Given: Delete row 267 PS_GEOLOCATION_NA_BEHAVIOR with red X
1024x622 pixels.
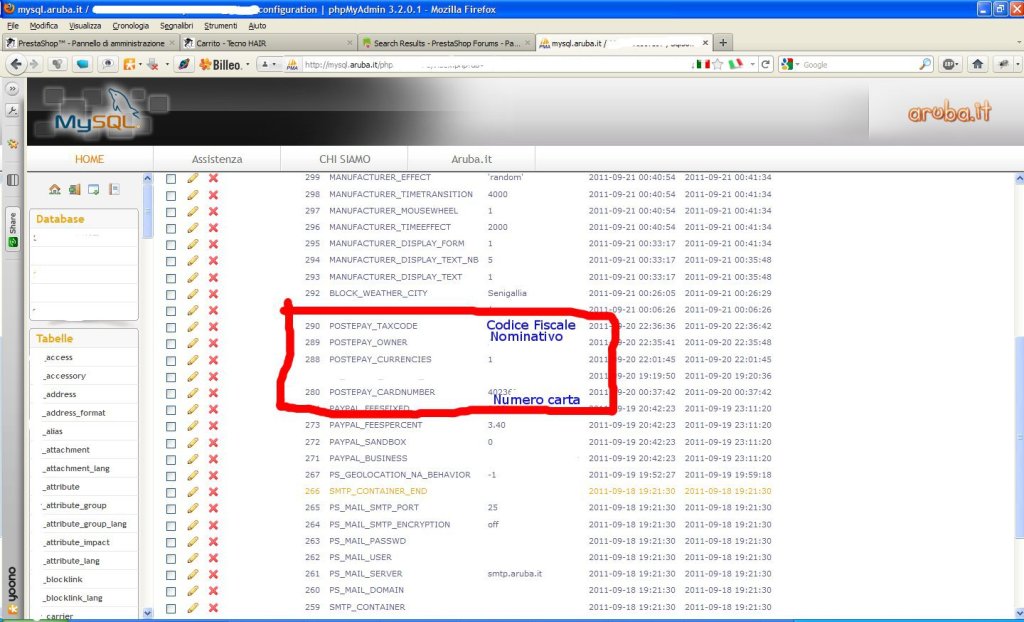Looking at the screenshot, I should point(213,475).
